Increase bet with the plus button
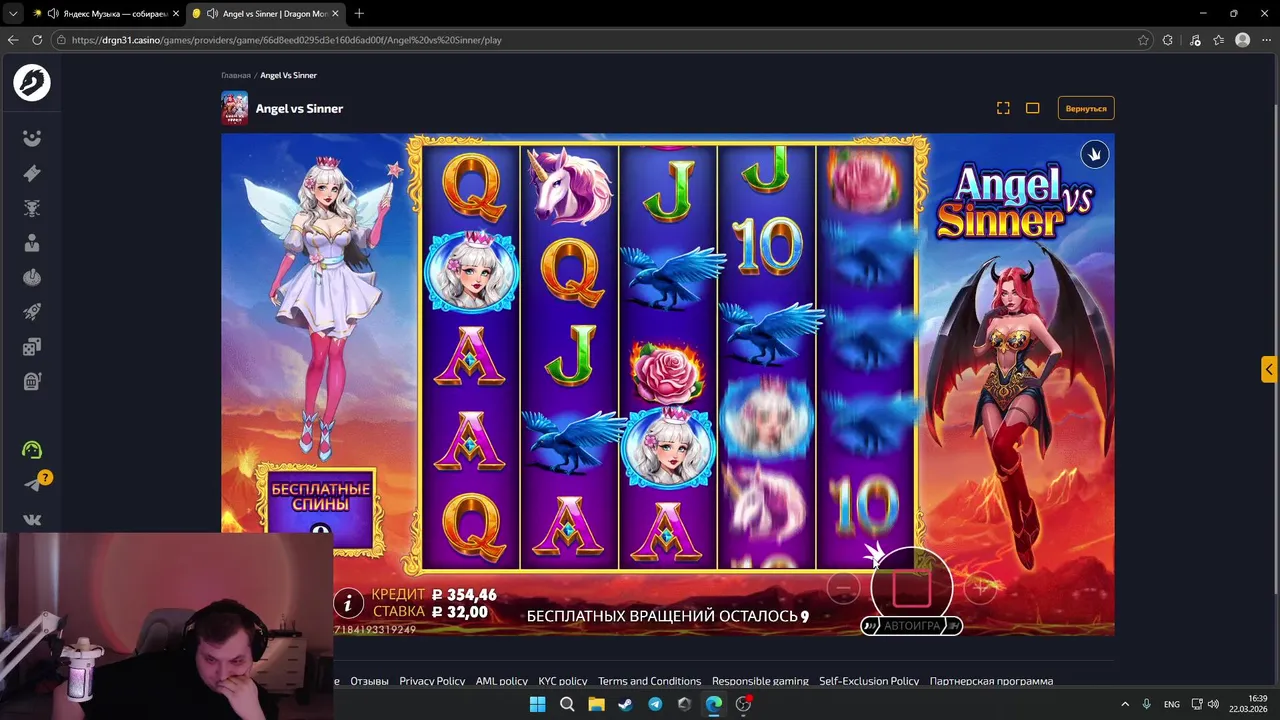The width and height of the screenshot is (1280, 720). [x=979, y=589]
